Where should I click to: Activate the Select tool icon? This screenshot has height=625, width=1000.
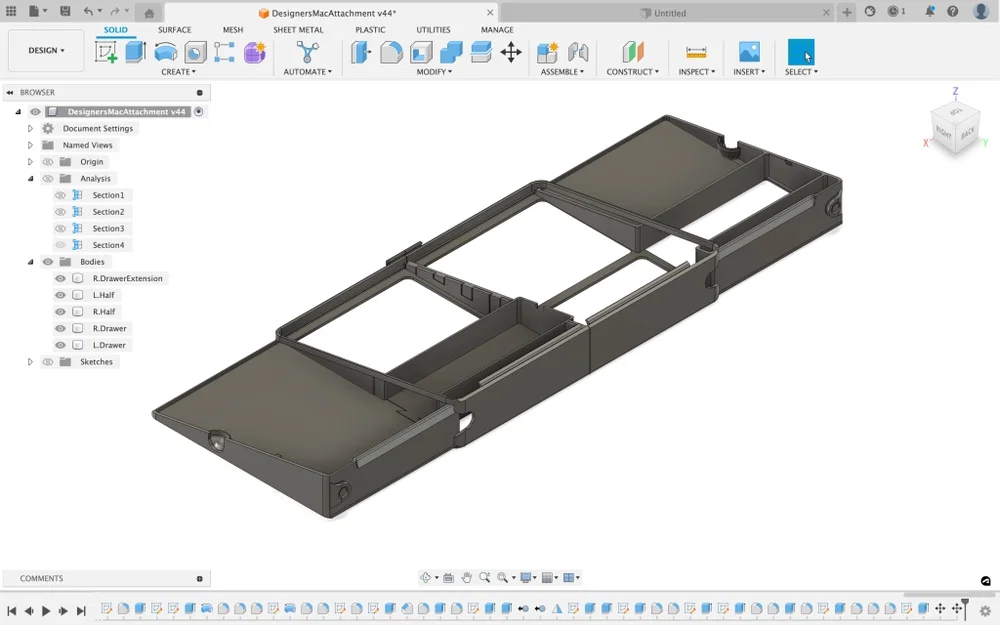click(801, 52)
